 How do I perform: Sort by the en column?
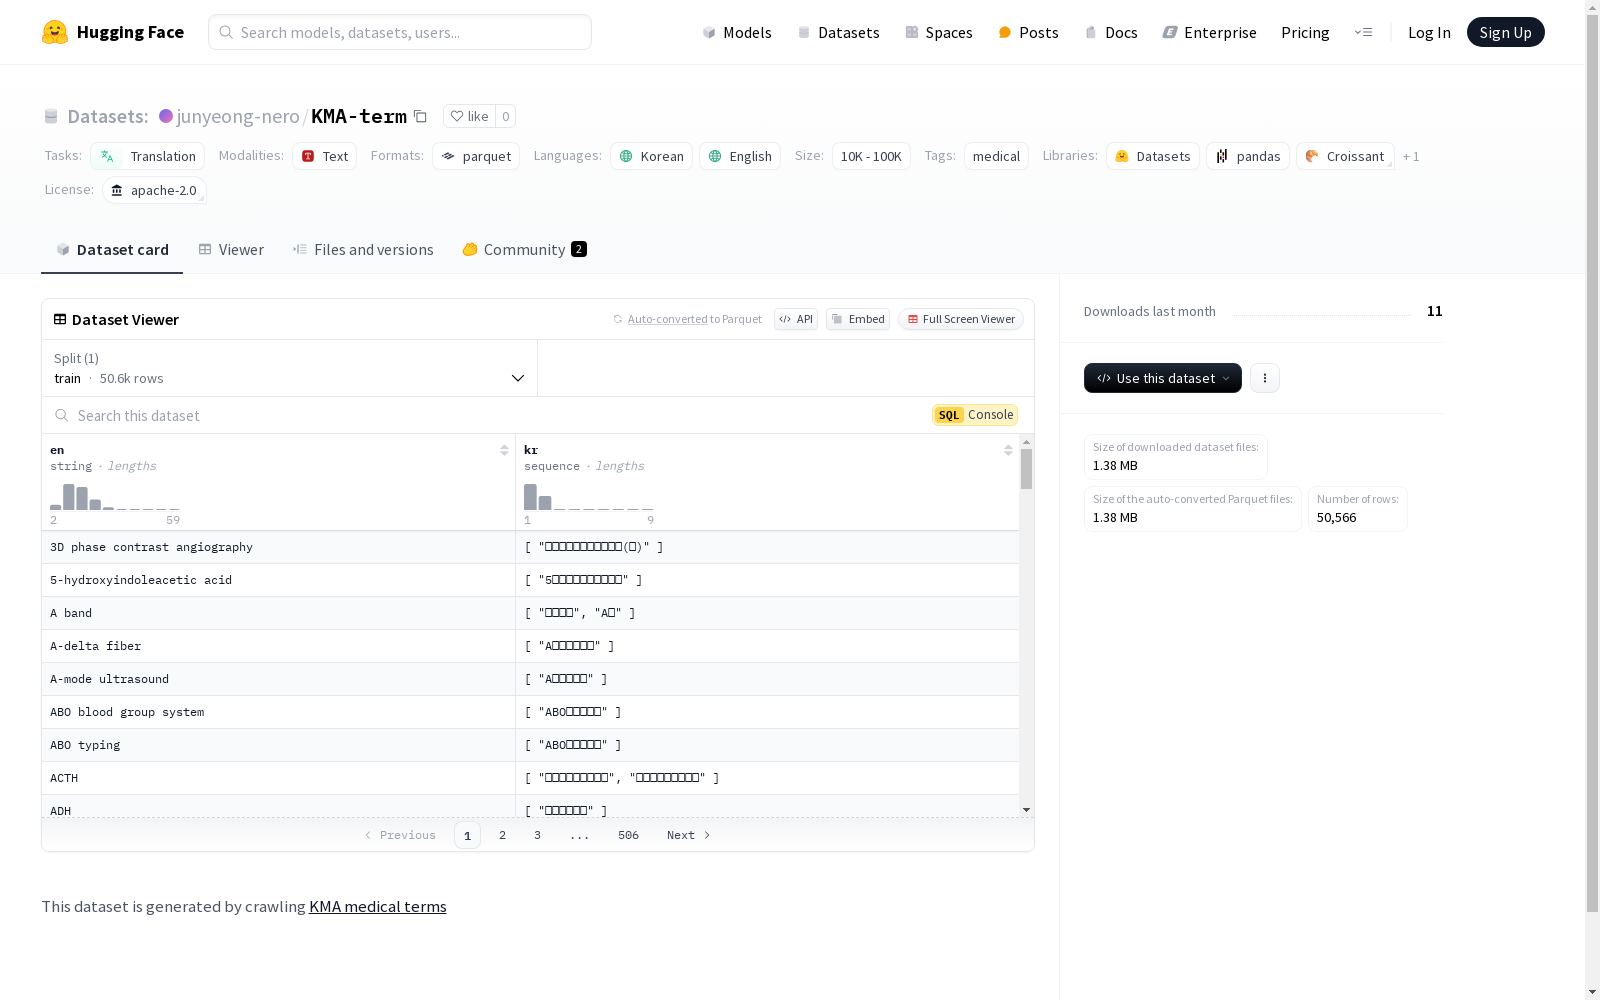pos(504,450)
